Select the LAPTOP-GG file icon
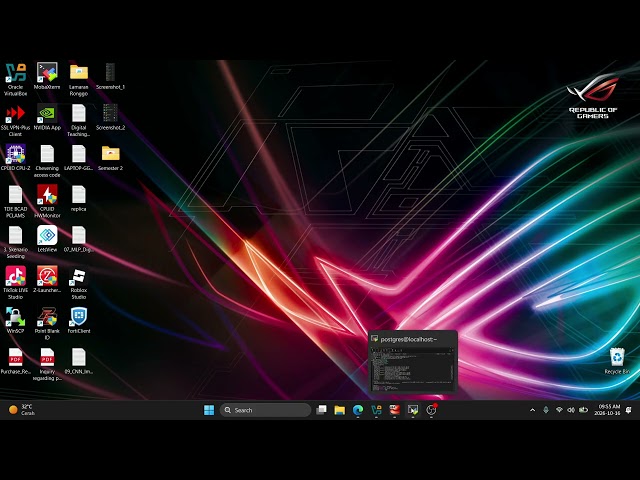 [x=79, y=157]
